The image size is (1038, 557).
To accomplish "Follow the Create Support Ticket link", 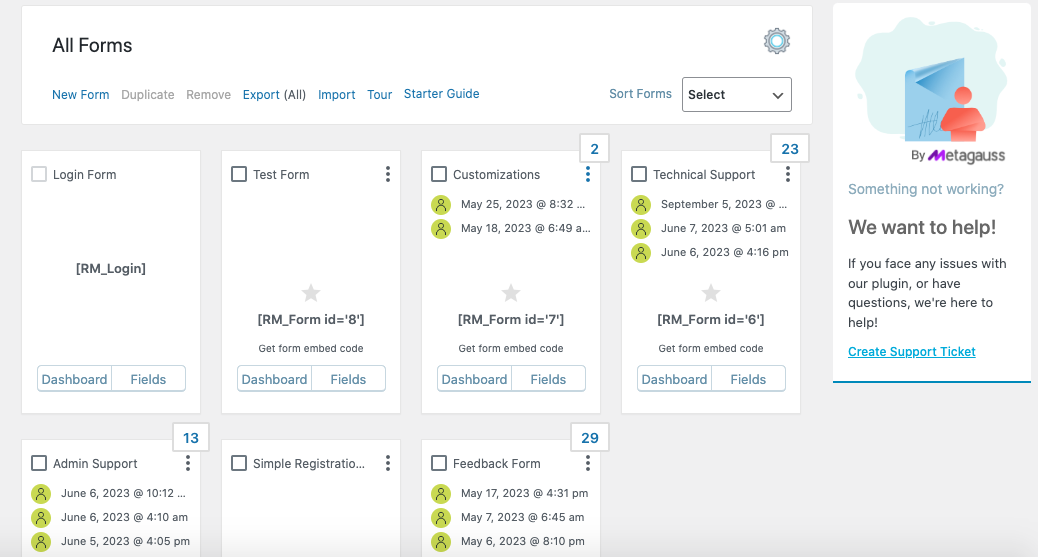I will pyautogui.click(x=912, y=352).
